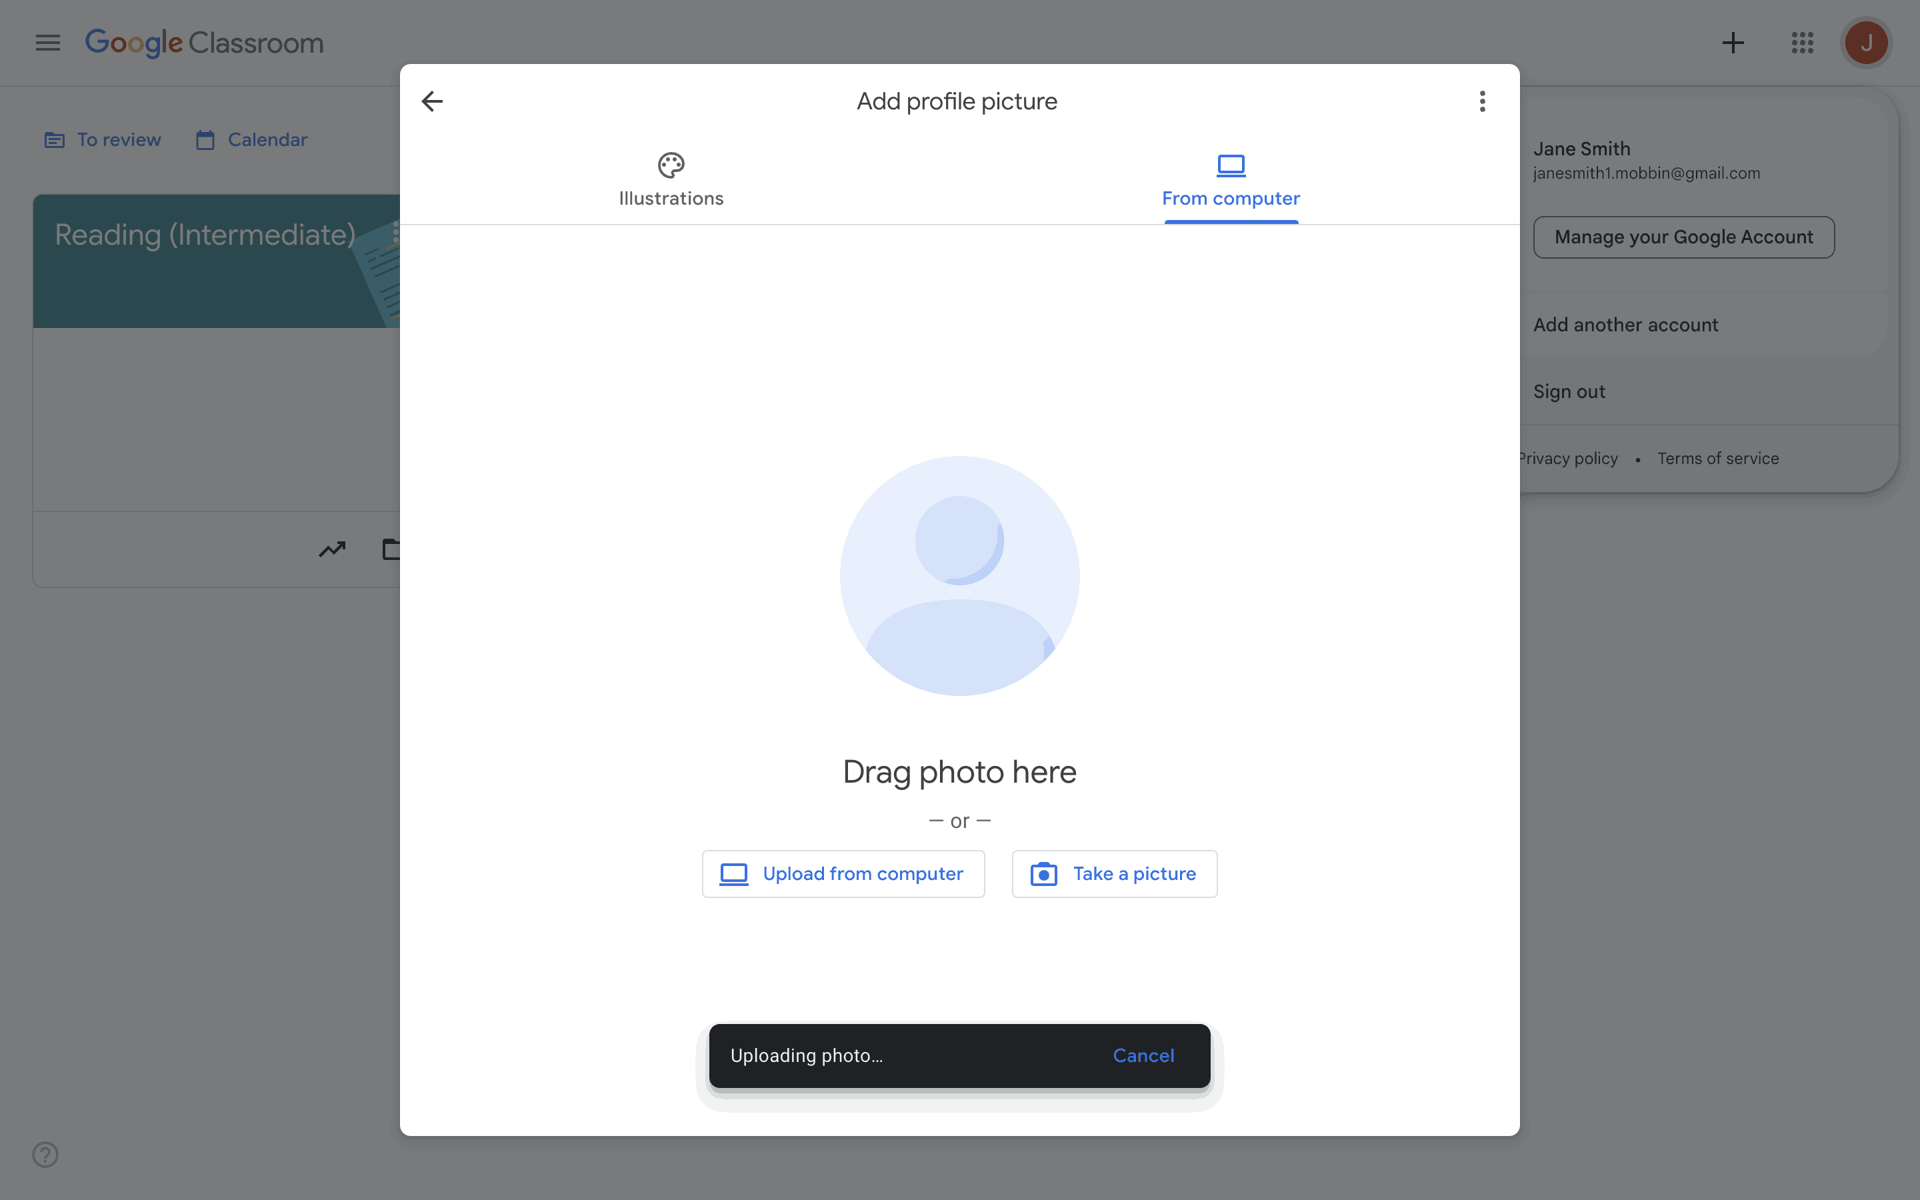Click the Google Classroom logo
Screen dimensions: 1920x1200
204,43
